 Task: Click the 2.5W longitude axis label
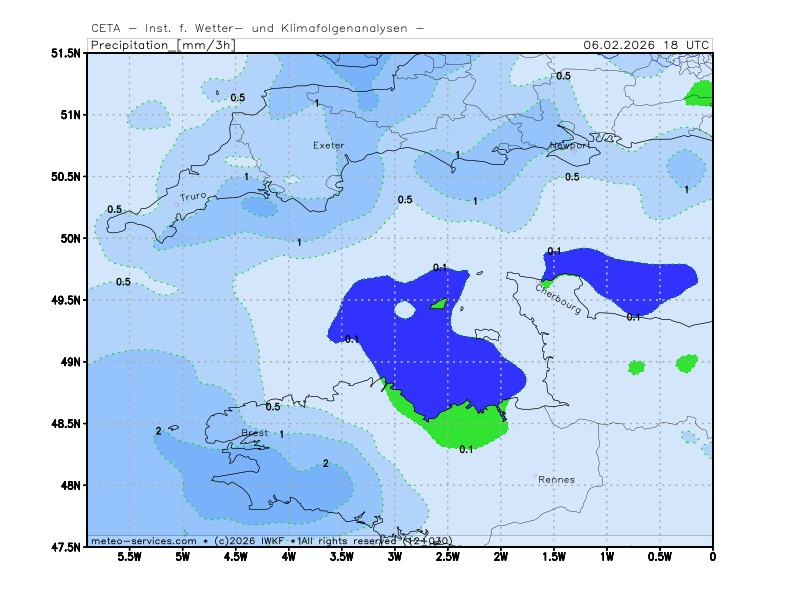[x=448, y=557]
